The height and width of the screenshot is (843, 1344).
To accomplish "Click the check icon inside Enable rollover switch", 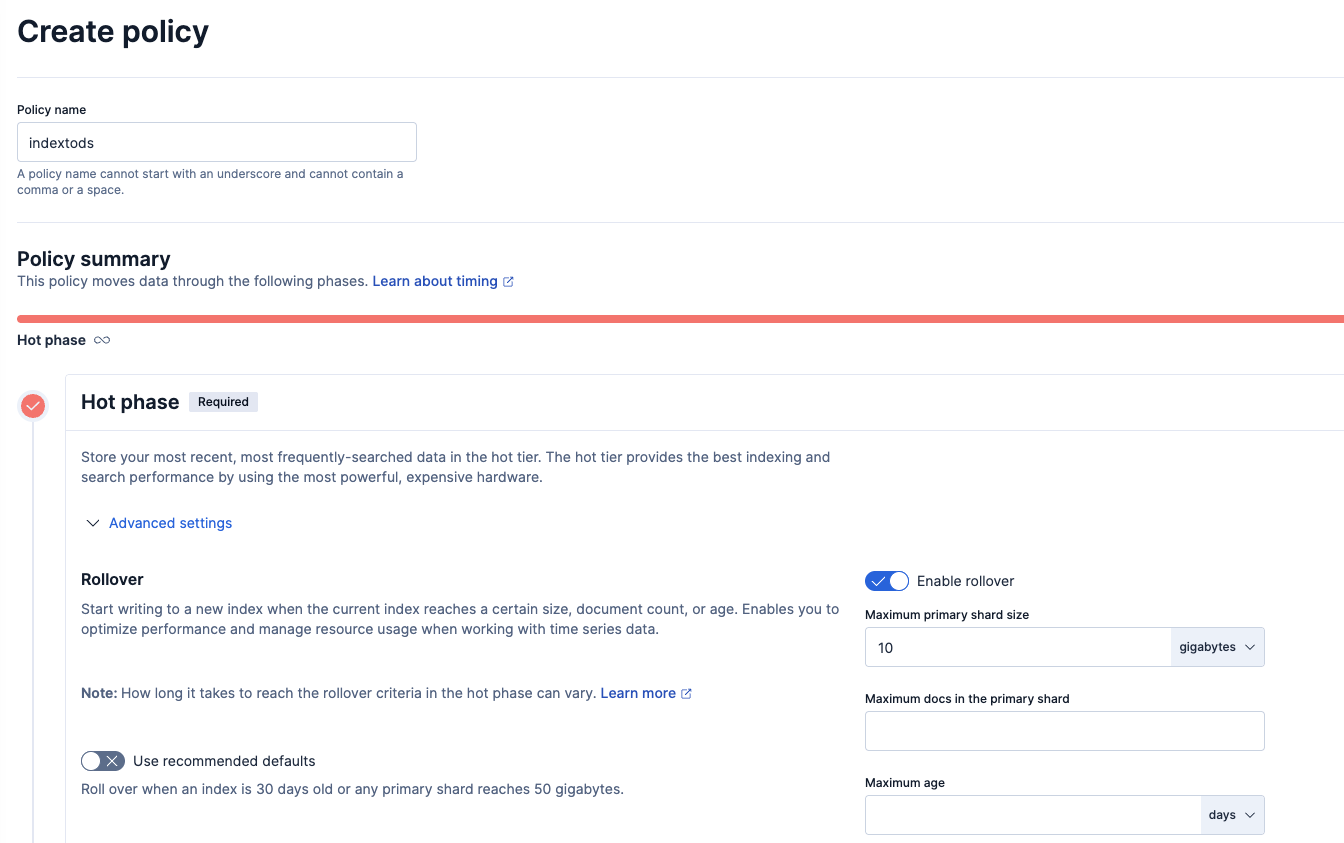I will [x=878, y=580].
